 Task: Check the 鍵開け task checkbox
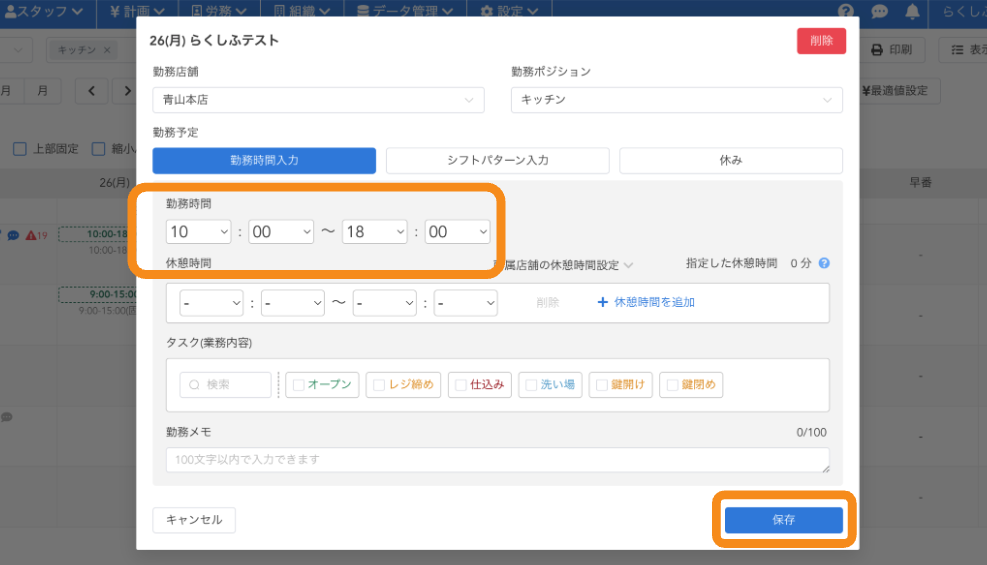pos(602,385)
